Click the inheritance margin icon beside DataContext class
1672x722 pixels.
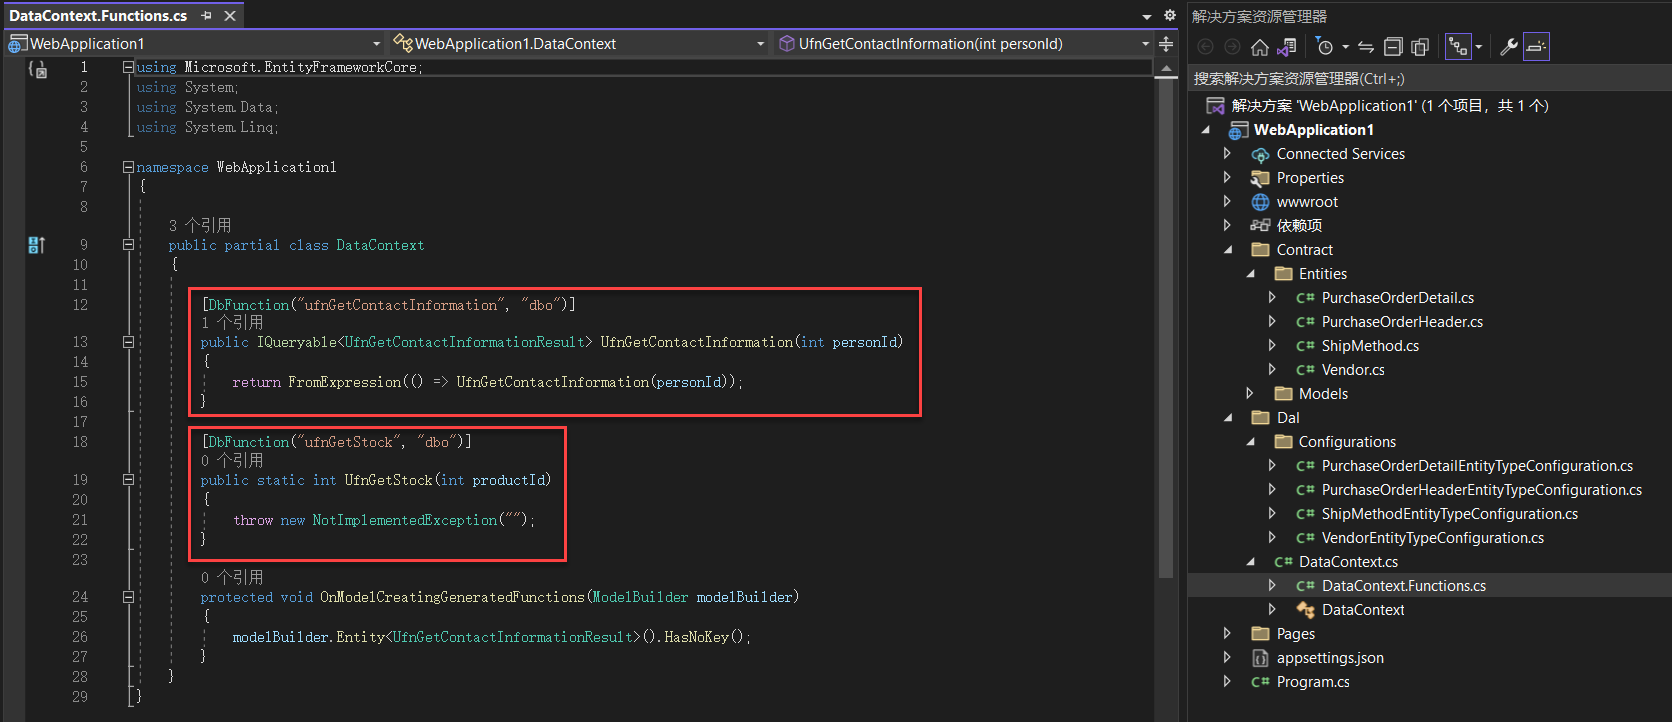pos(37,245)
